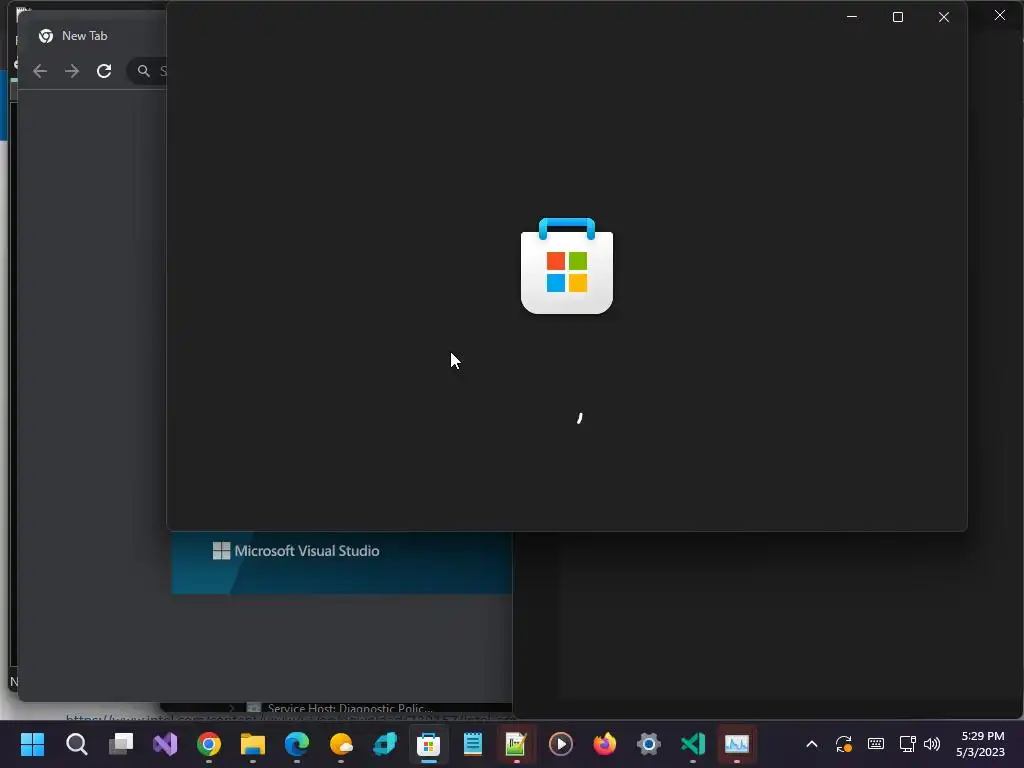Minimize the Microsoft Store window

(x=852, y=17)
